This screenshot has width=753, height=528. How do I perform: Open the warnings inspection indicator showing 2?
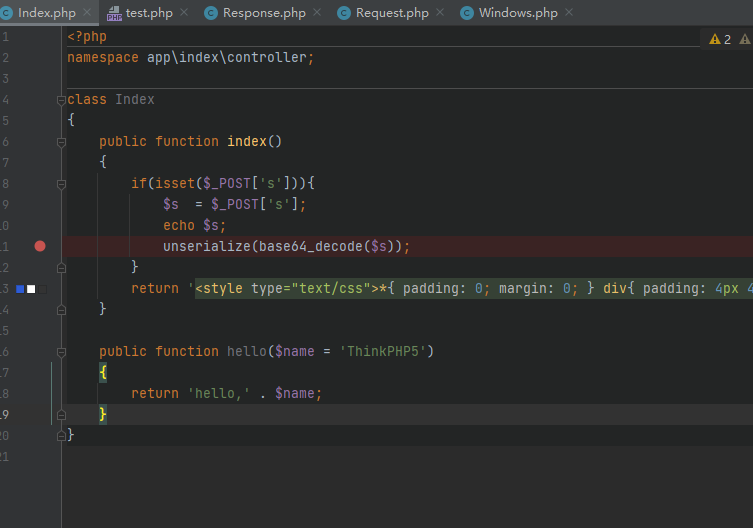pyautogui.click(x=720, y=39)
